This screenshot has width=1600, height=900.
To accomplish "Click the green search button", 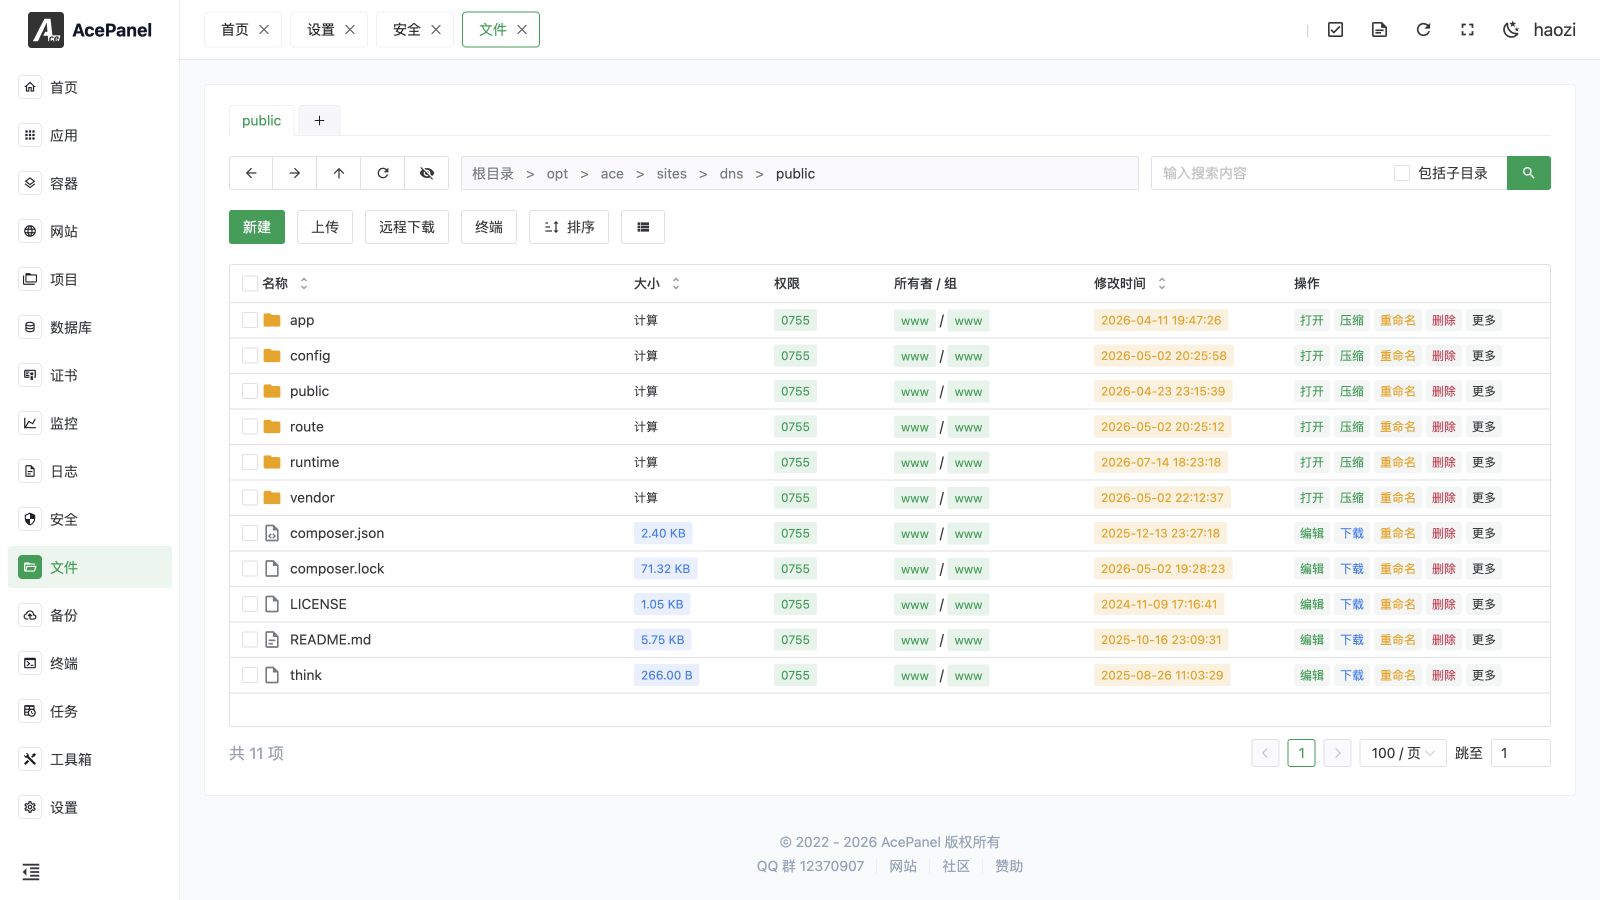I will (1528, 173).
